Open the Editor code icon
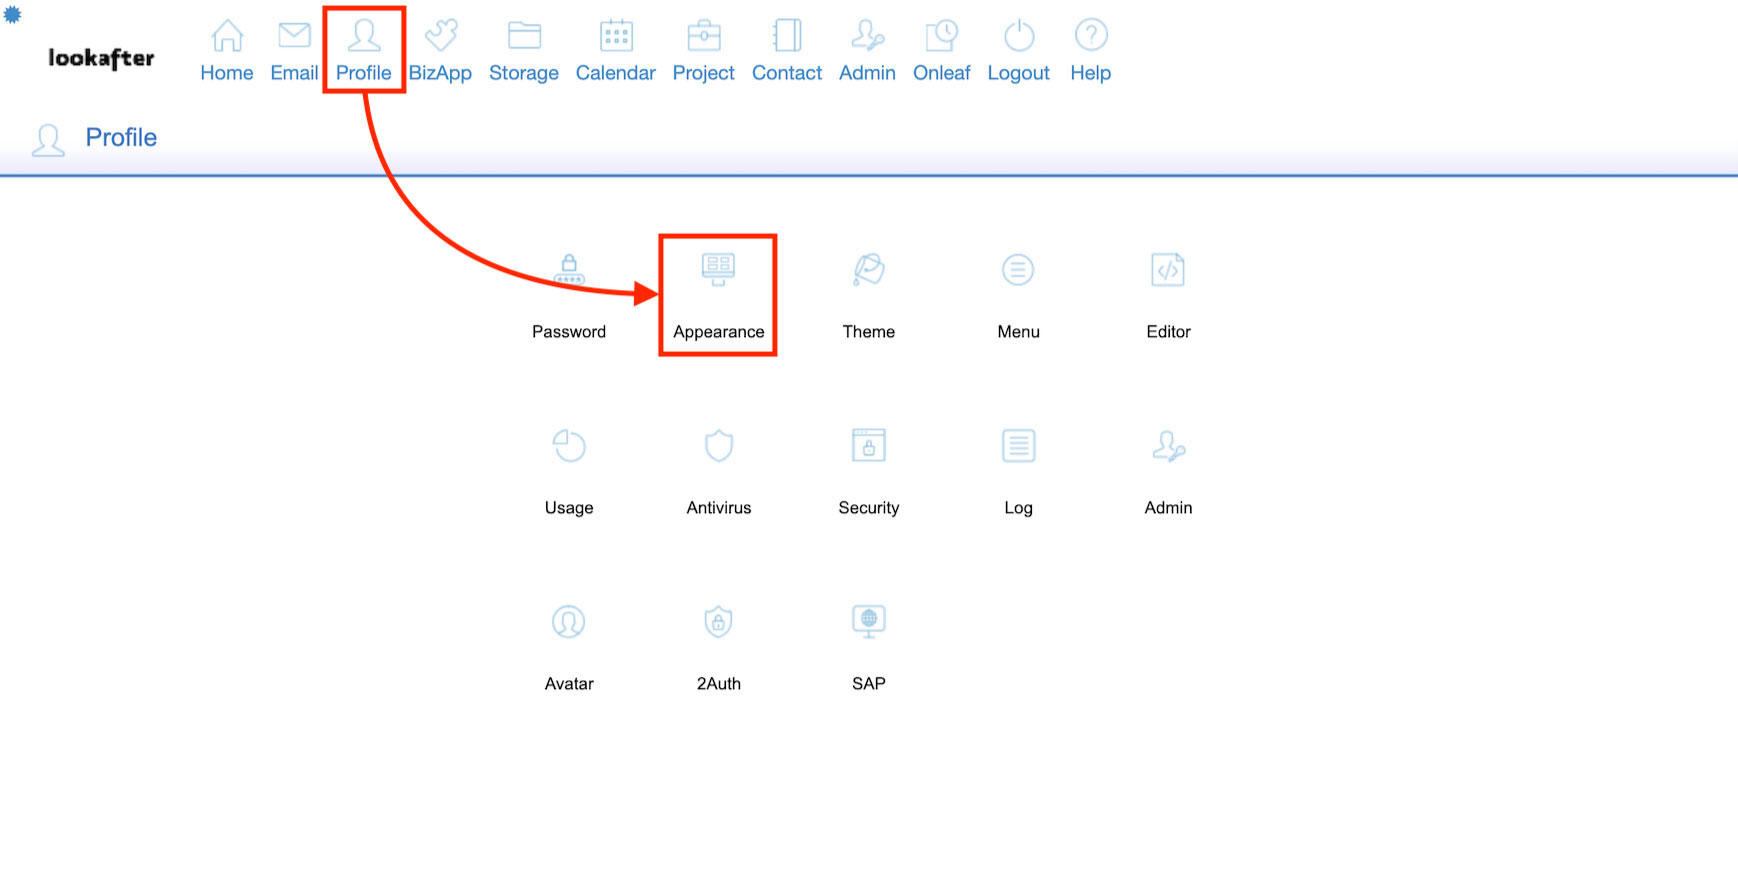The width and height of the screenshot is (1738, 888). pos(1168,270)
